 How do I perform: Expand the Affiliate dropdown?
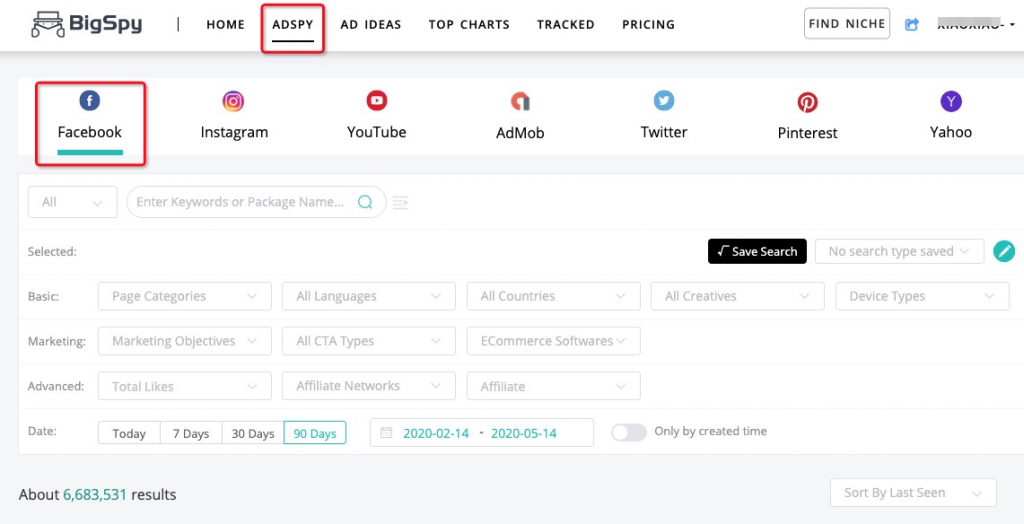coord(554,386)
